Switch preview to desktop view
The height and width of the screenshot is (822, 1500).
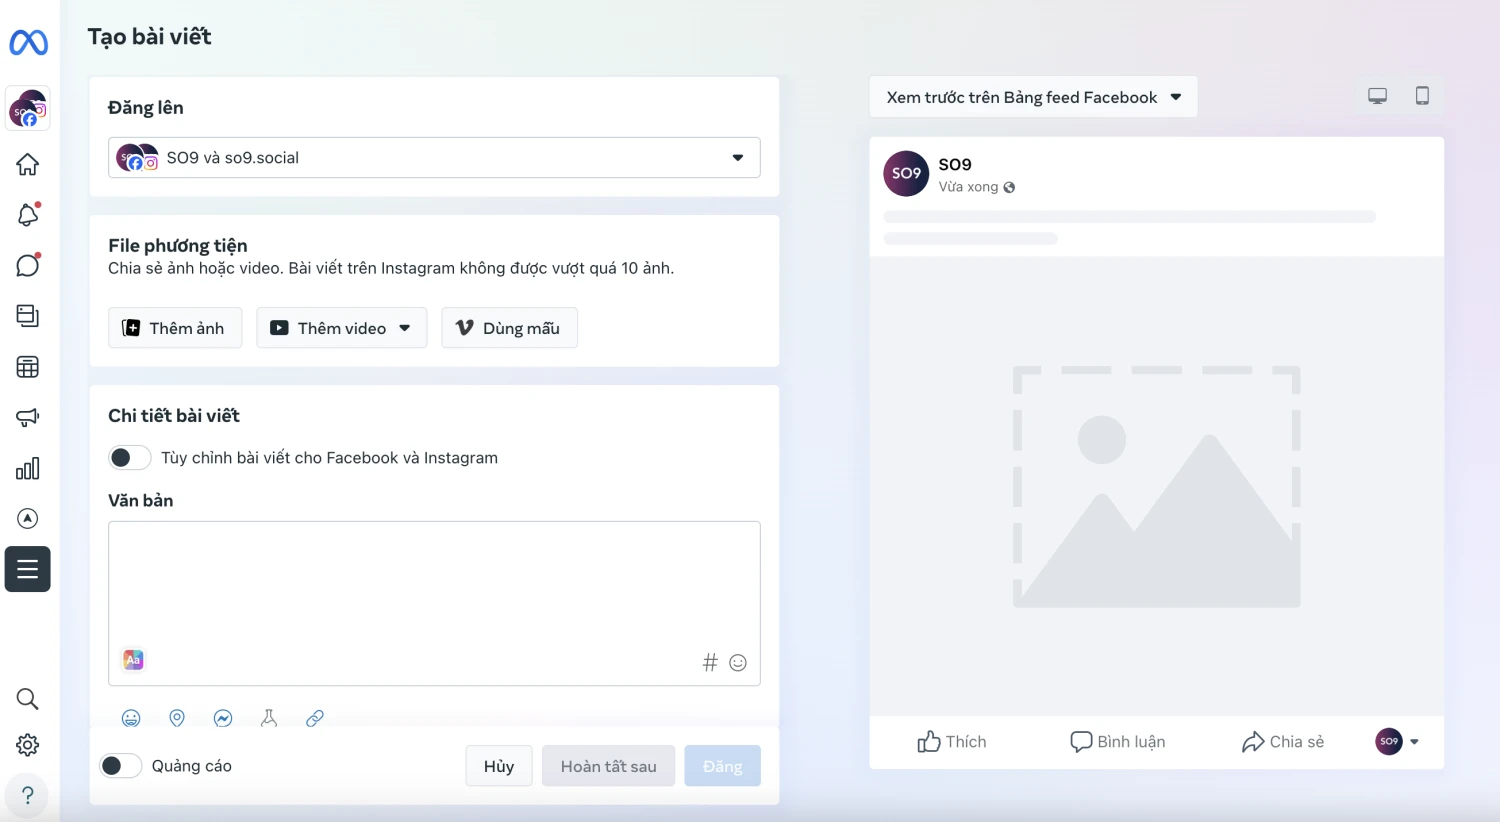[x=1378, y=96]
